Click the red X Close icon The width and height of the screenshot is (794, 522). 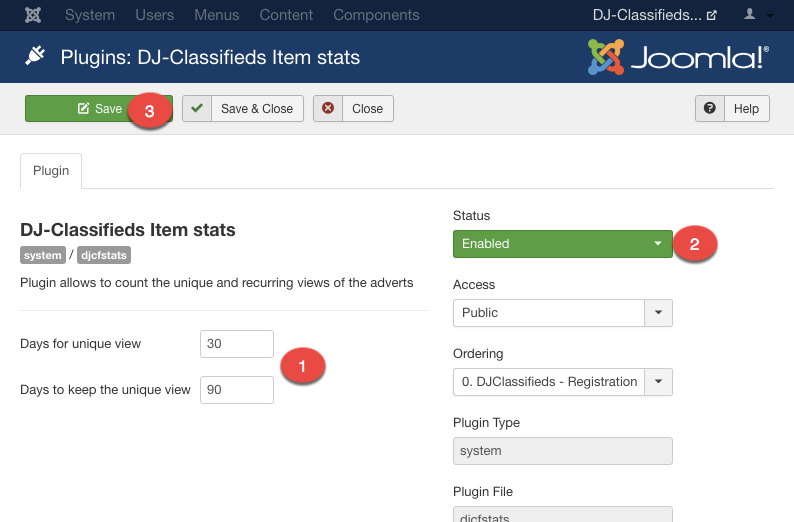328,109
